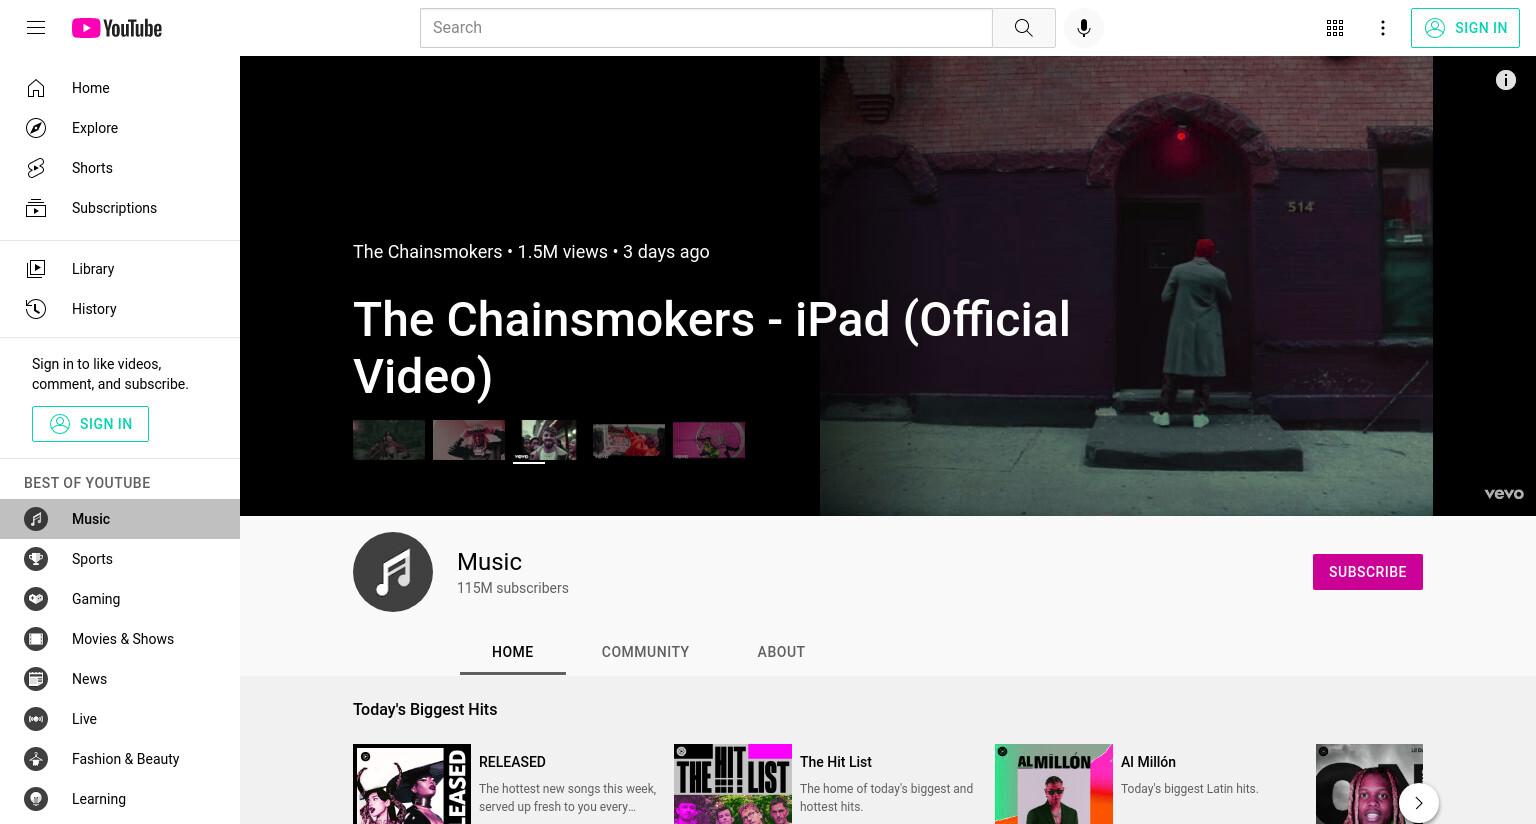Open the hamburger guide menu

point(36,28)
